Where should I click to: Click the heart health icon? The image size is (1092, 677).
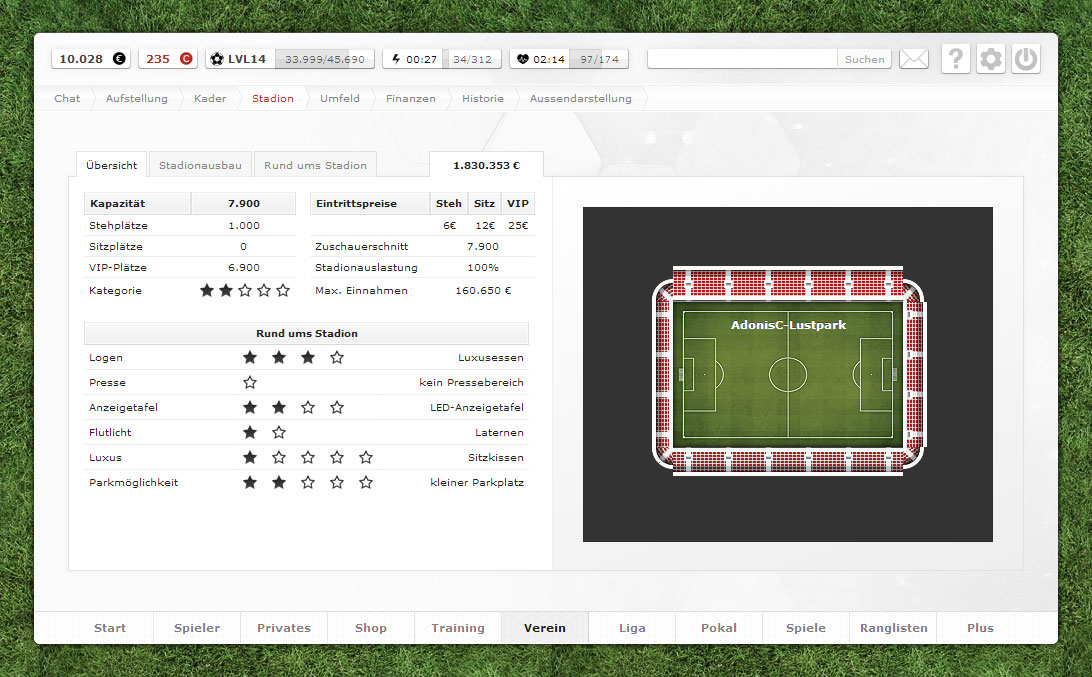(x=522, y=59)
